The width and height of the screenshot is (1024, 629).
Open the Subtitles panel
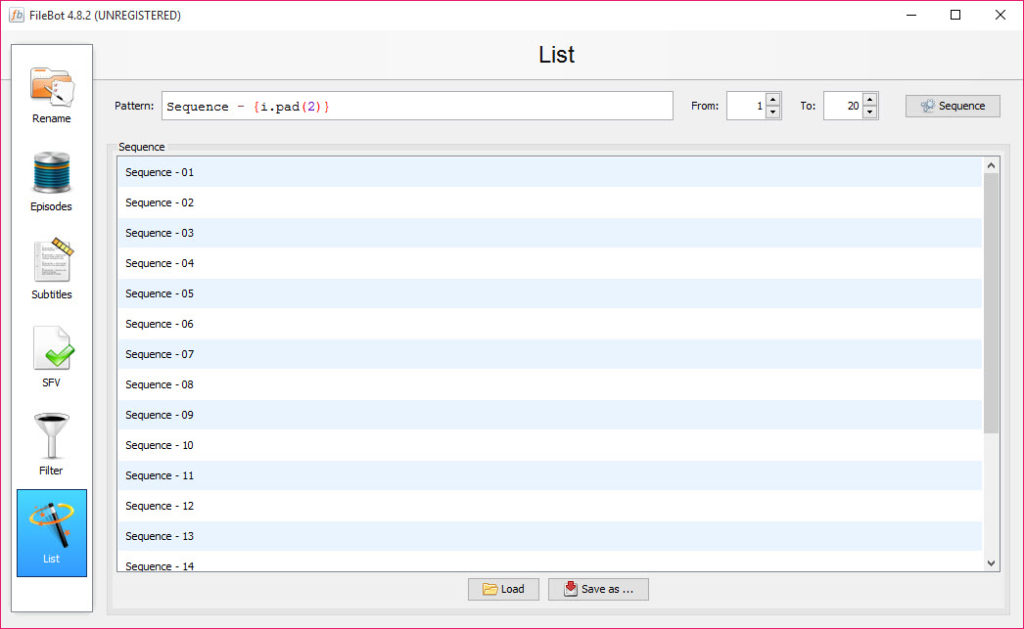pos(51,270)
